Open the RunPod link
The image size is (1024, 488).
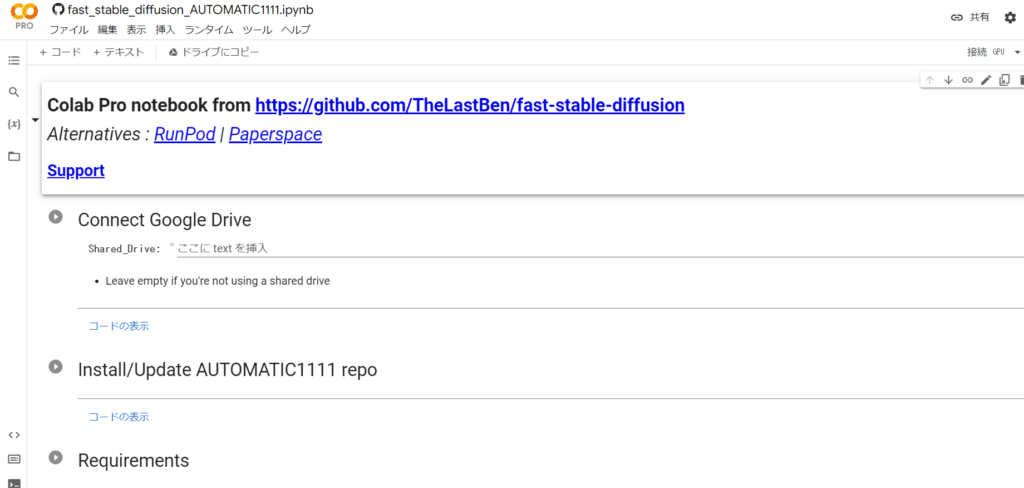184,134
